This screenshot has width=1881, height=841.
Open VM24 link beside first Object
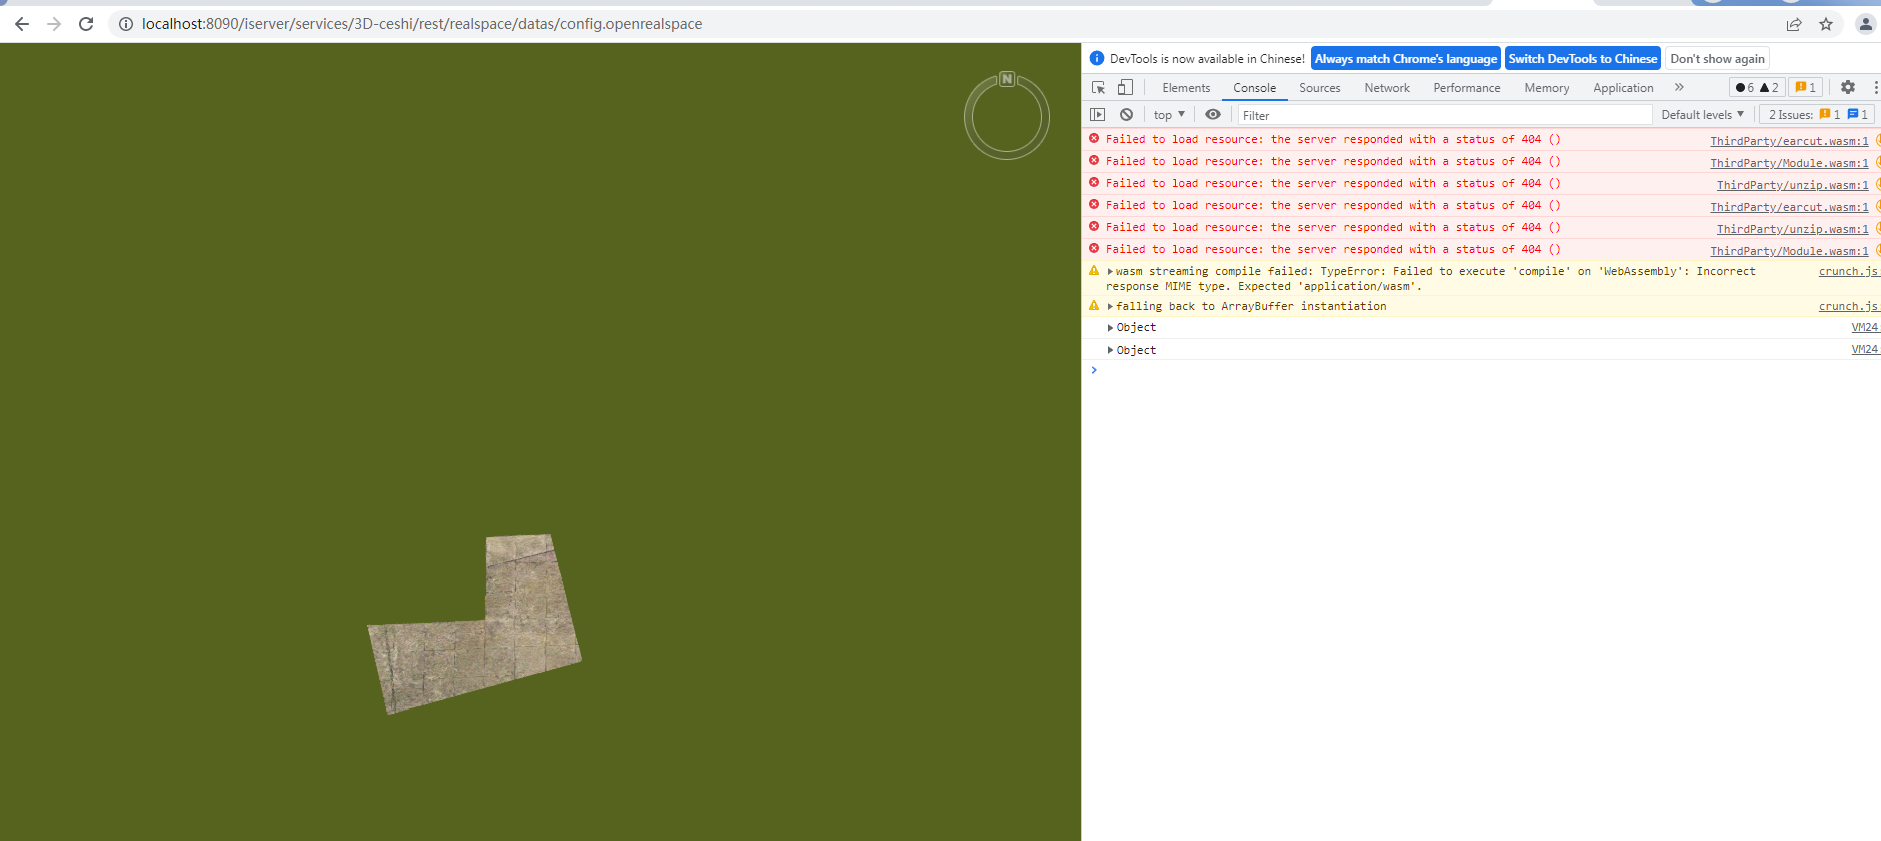point(1864,328)
